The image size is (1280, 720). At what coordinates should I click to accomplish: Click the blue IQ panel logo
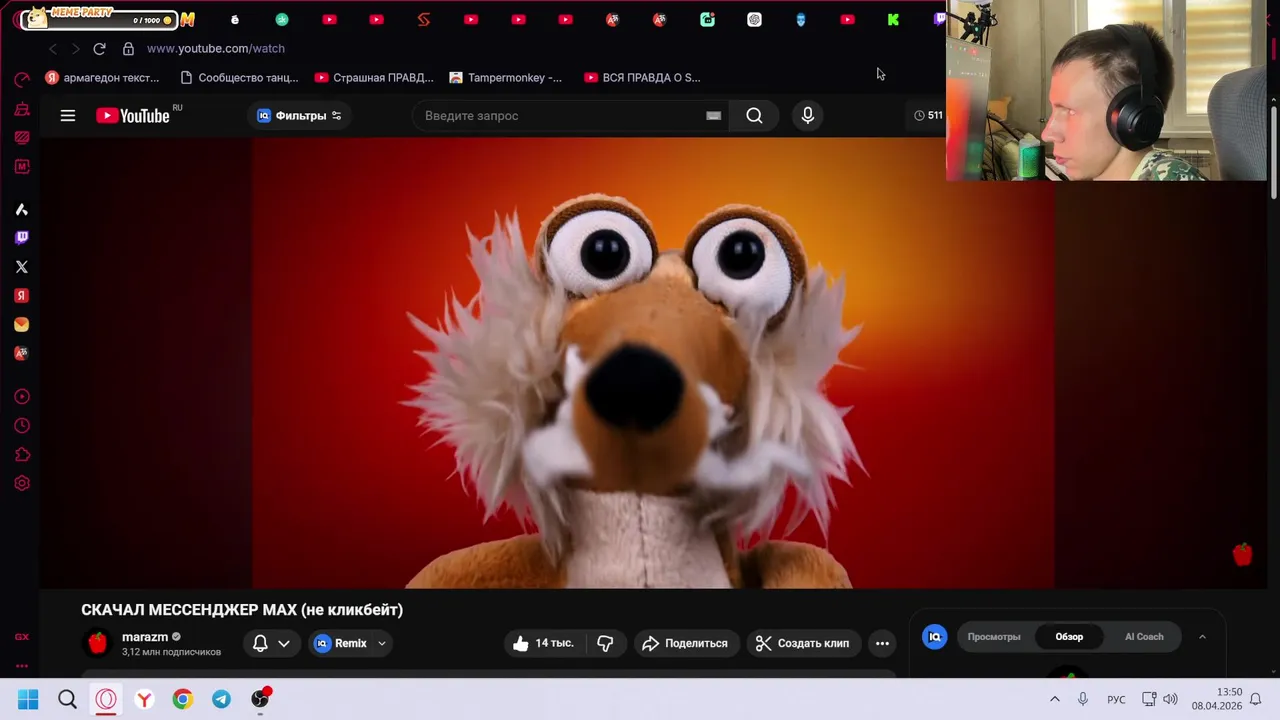tap(935, 637)
